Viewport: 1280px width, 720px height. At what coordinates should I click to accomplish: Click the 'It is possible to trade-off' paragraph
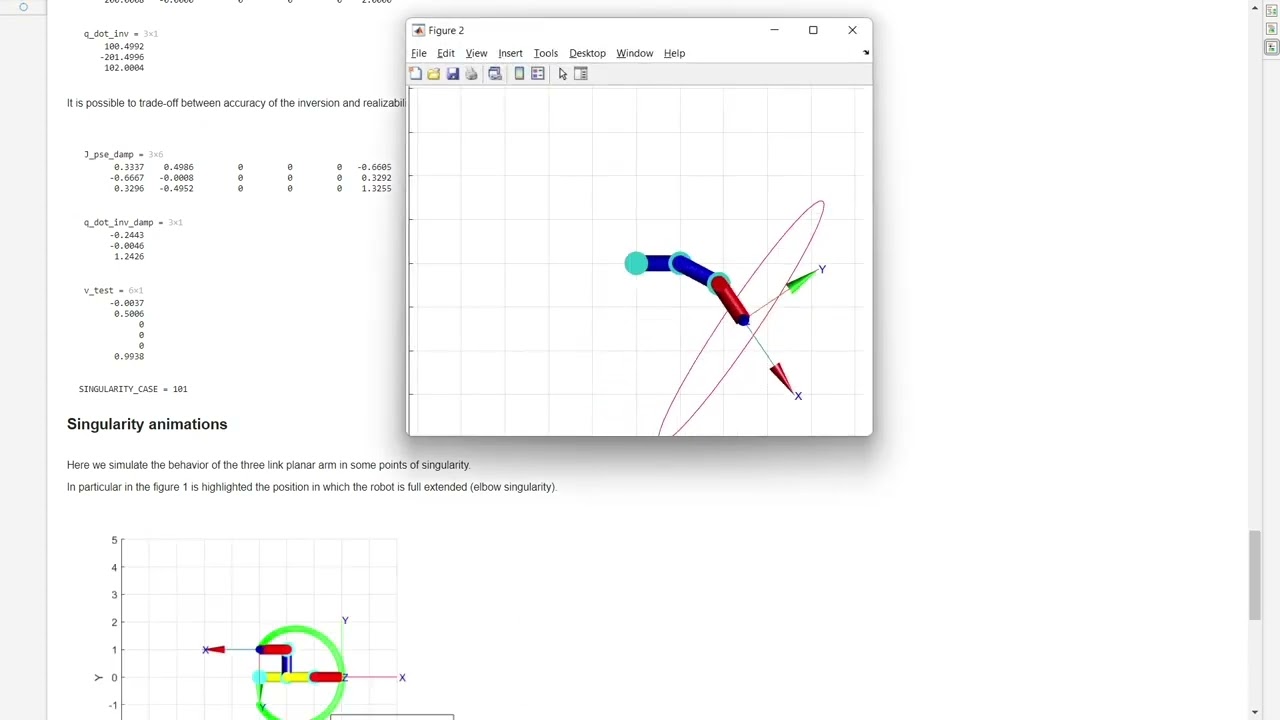pos(236,103)
